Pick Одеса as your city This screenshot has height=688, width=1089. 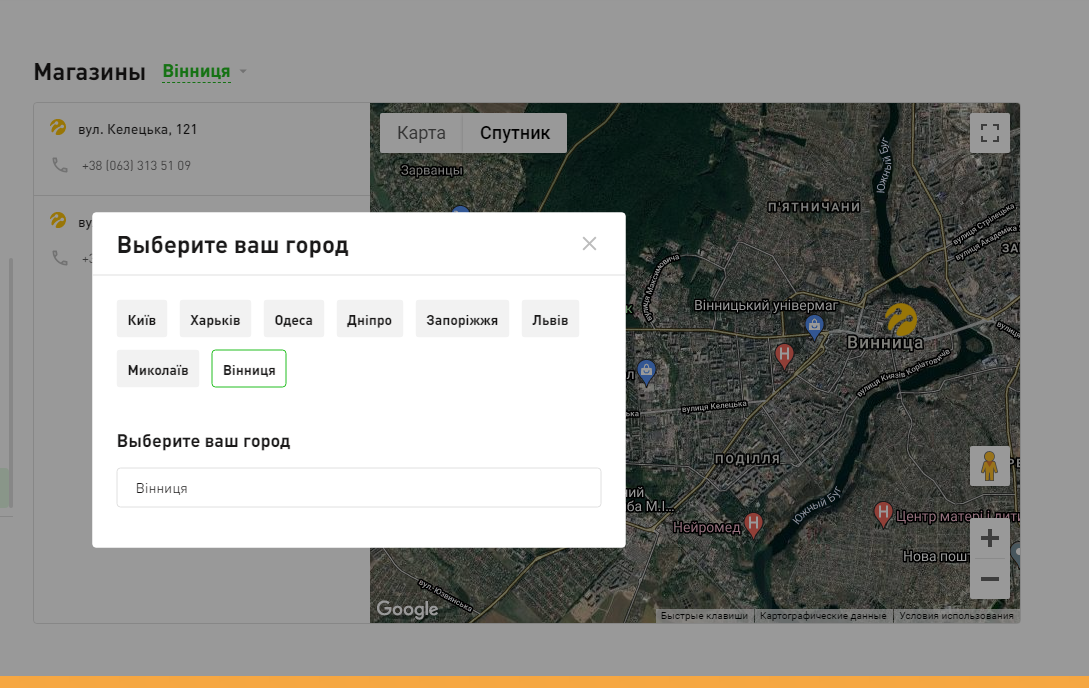click(294, 319)
